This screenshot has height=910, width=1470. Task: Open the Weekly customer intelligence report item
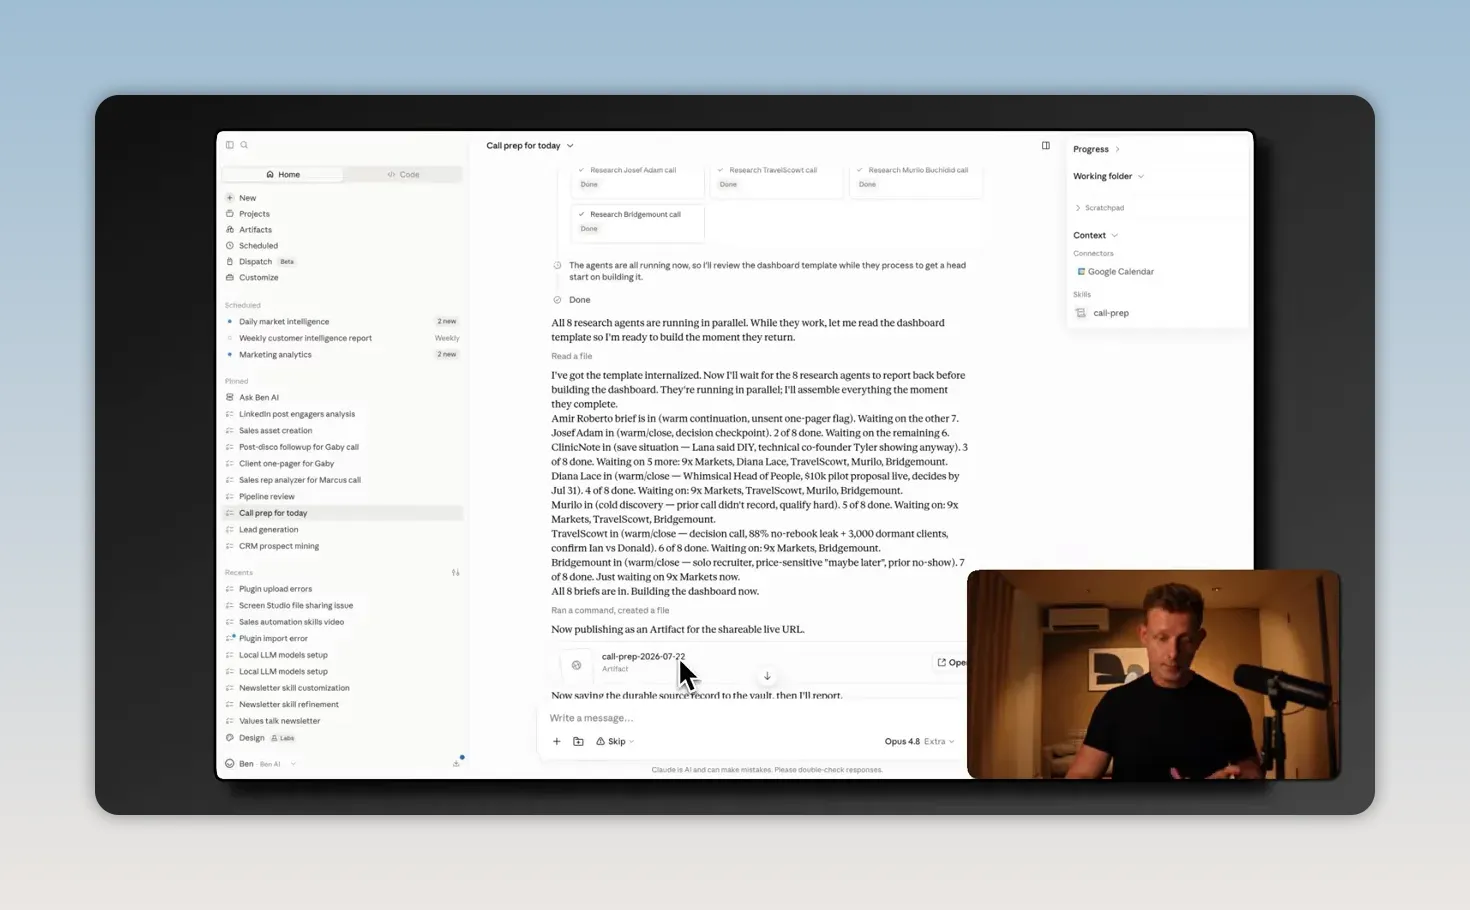coord(342,338)
